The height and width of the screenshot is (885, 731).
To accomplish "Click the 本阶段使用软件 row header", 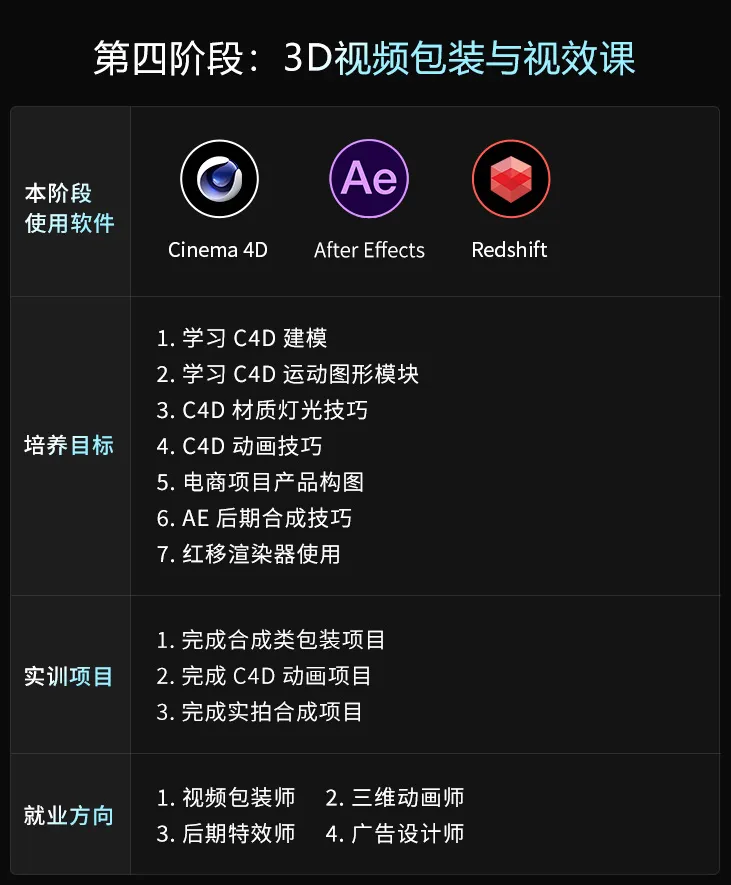I will [x=70, y=208].
